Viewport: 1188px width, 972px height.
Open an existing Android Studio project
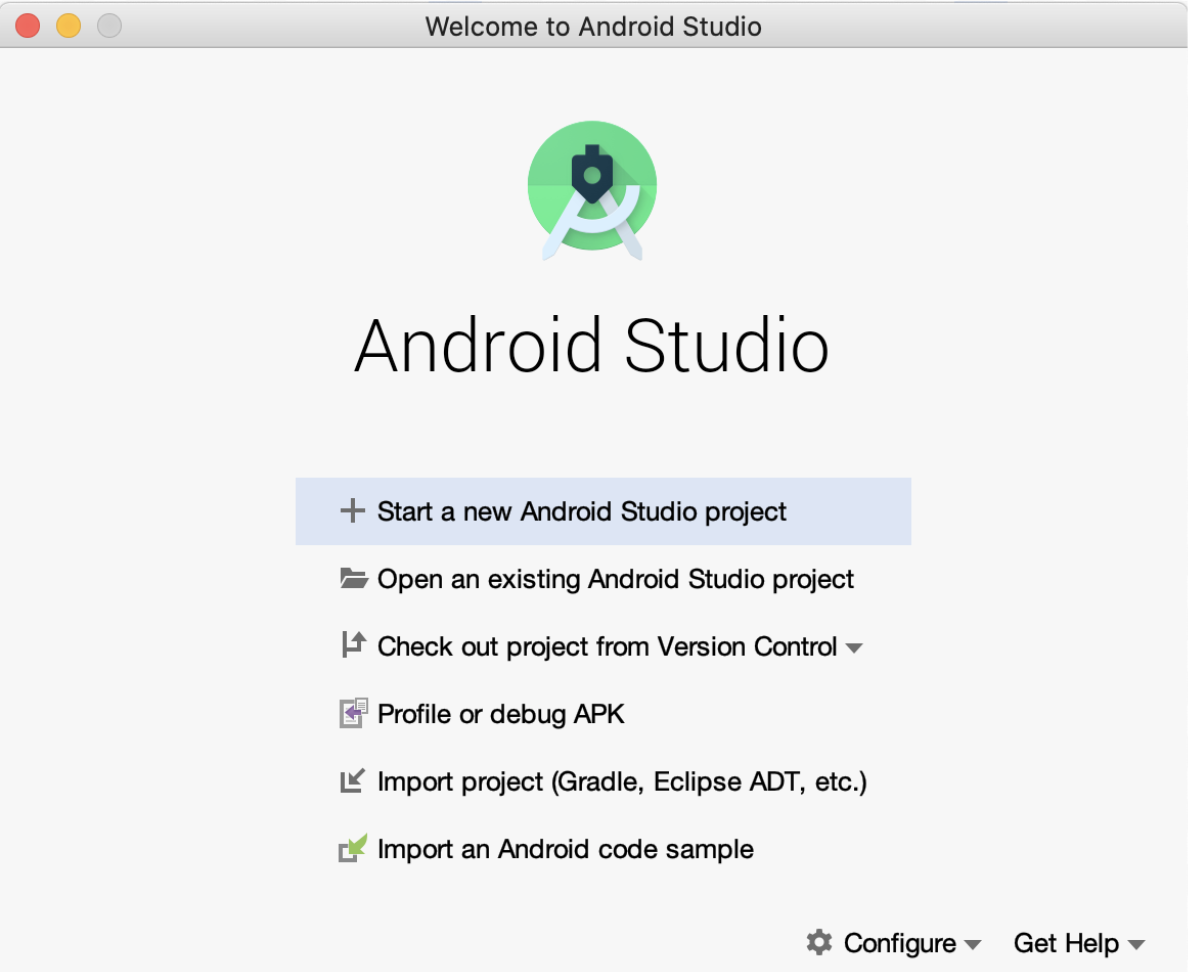615,578
